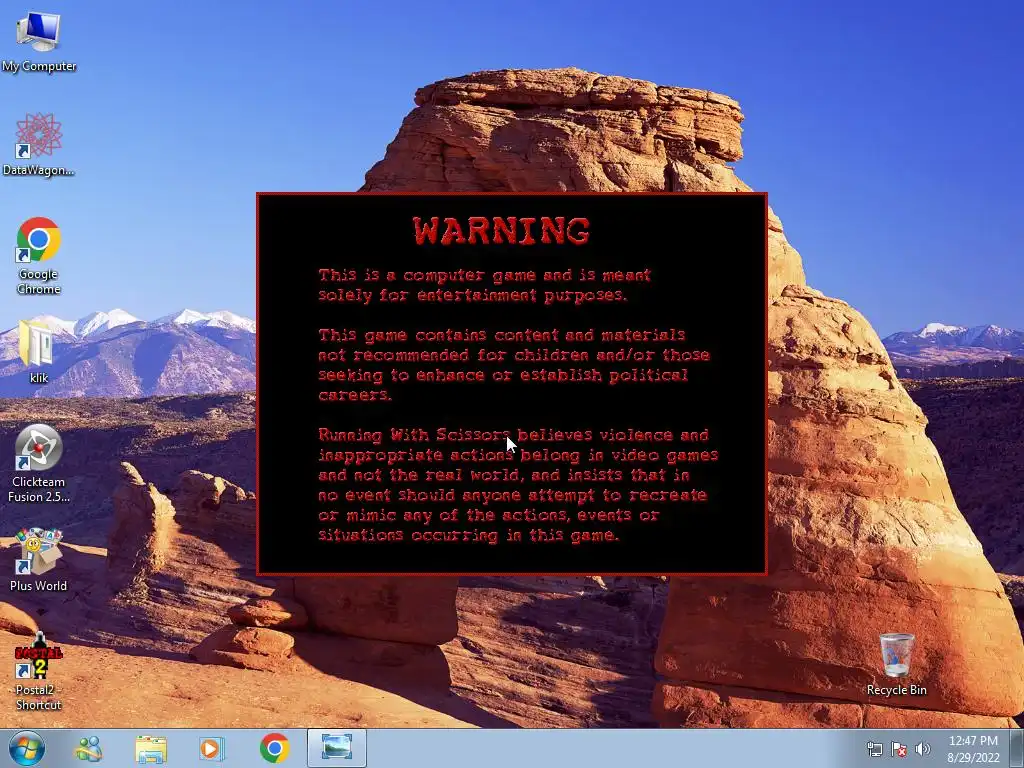The width and height of the screenshot is (1024, 768).
Task: Open the messenger people icon in taskbar
Action: pos(88,748)
